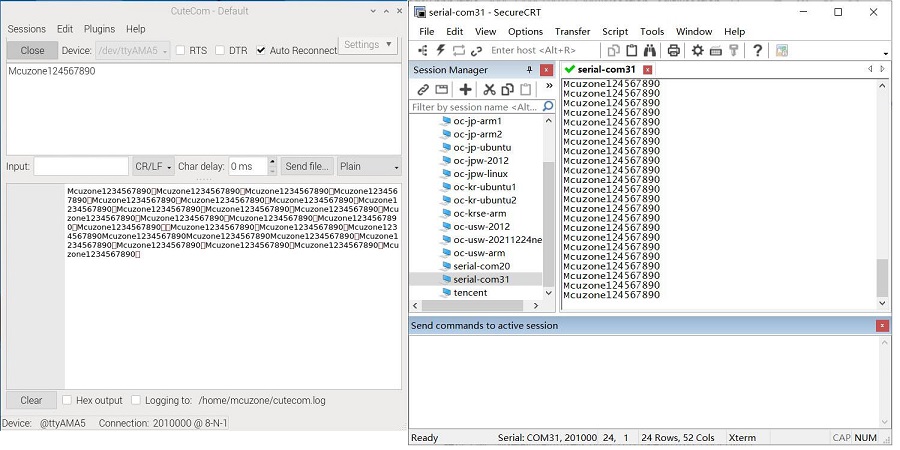Click session list vertical scrollbar

(549, 224)
